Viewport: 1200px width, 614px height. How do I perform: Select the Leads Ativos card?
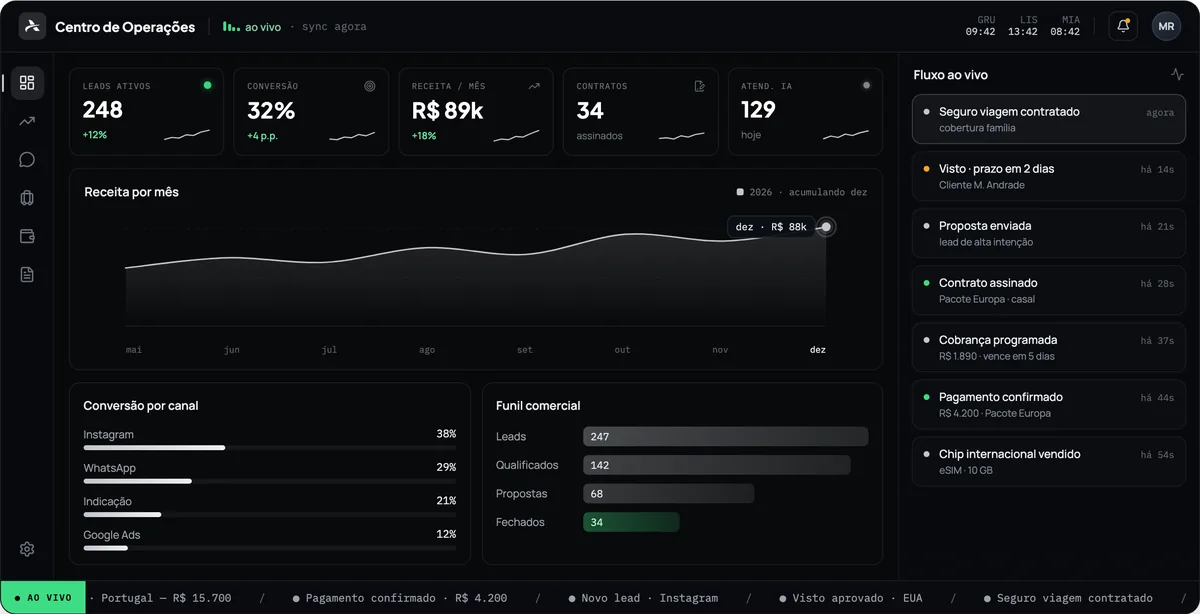pos(146,112)
